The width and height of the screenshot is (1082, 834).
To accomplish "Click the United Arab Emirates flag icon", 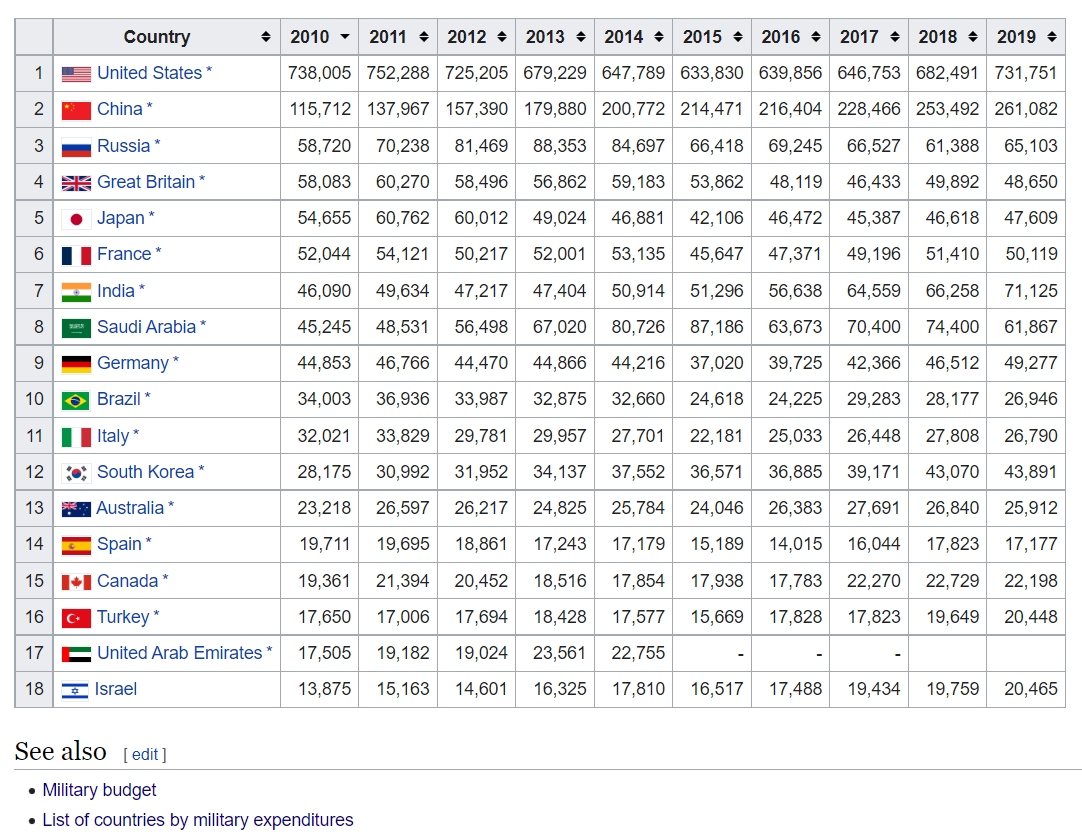I will tap(76, 653).
